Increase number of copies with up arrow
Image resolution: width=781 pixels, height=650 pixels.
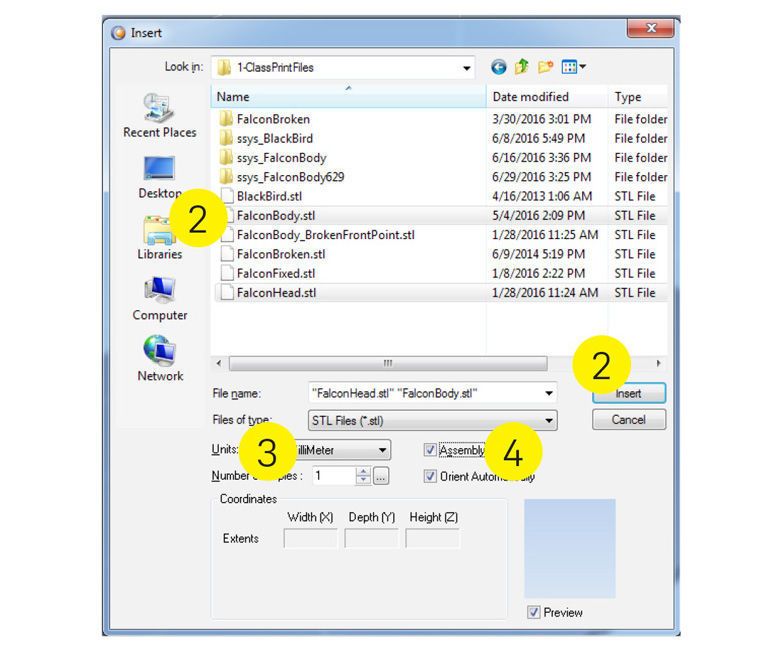tap(364, 471)
